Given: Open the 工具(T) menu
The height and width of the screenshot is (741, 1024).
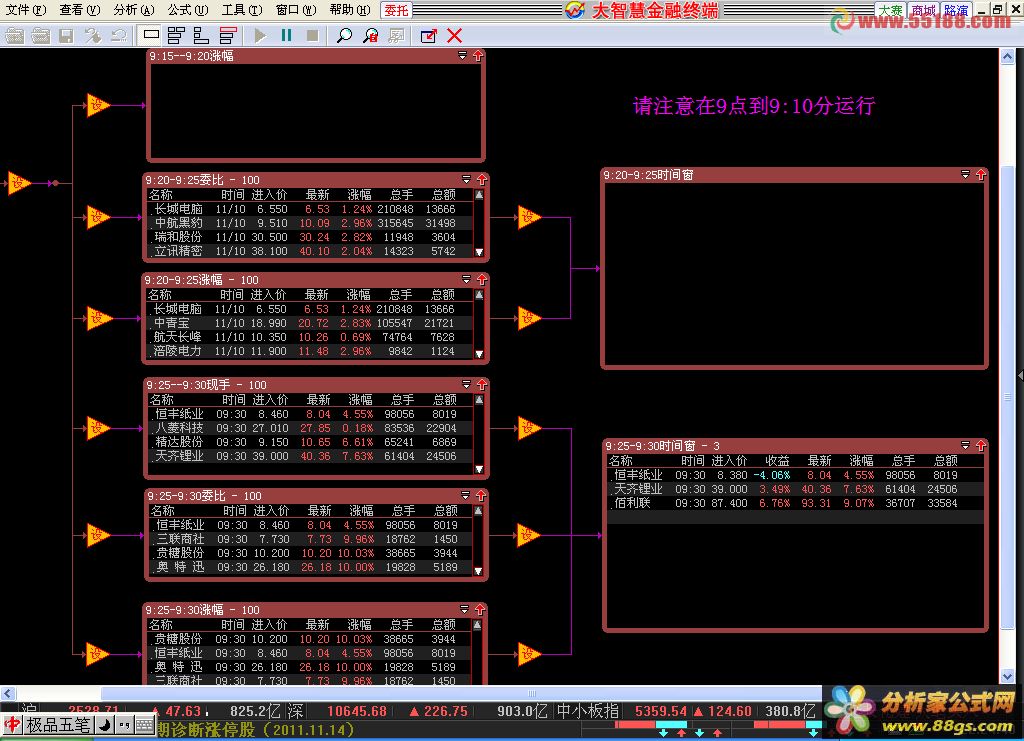Looking at the screenshot, I should point(242,10).
